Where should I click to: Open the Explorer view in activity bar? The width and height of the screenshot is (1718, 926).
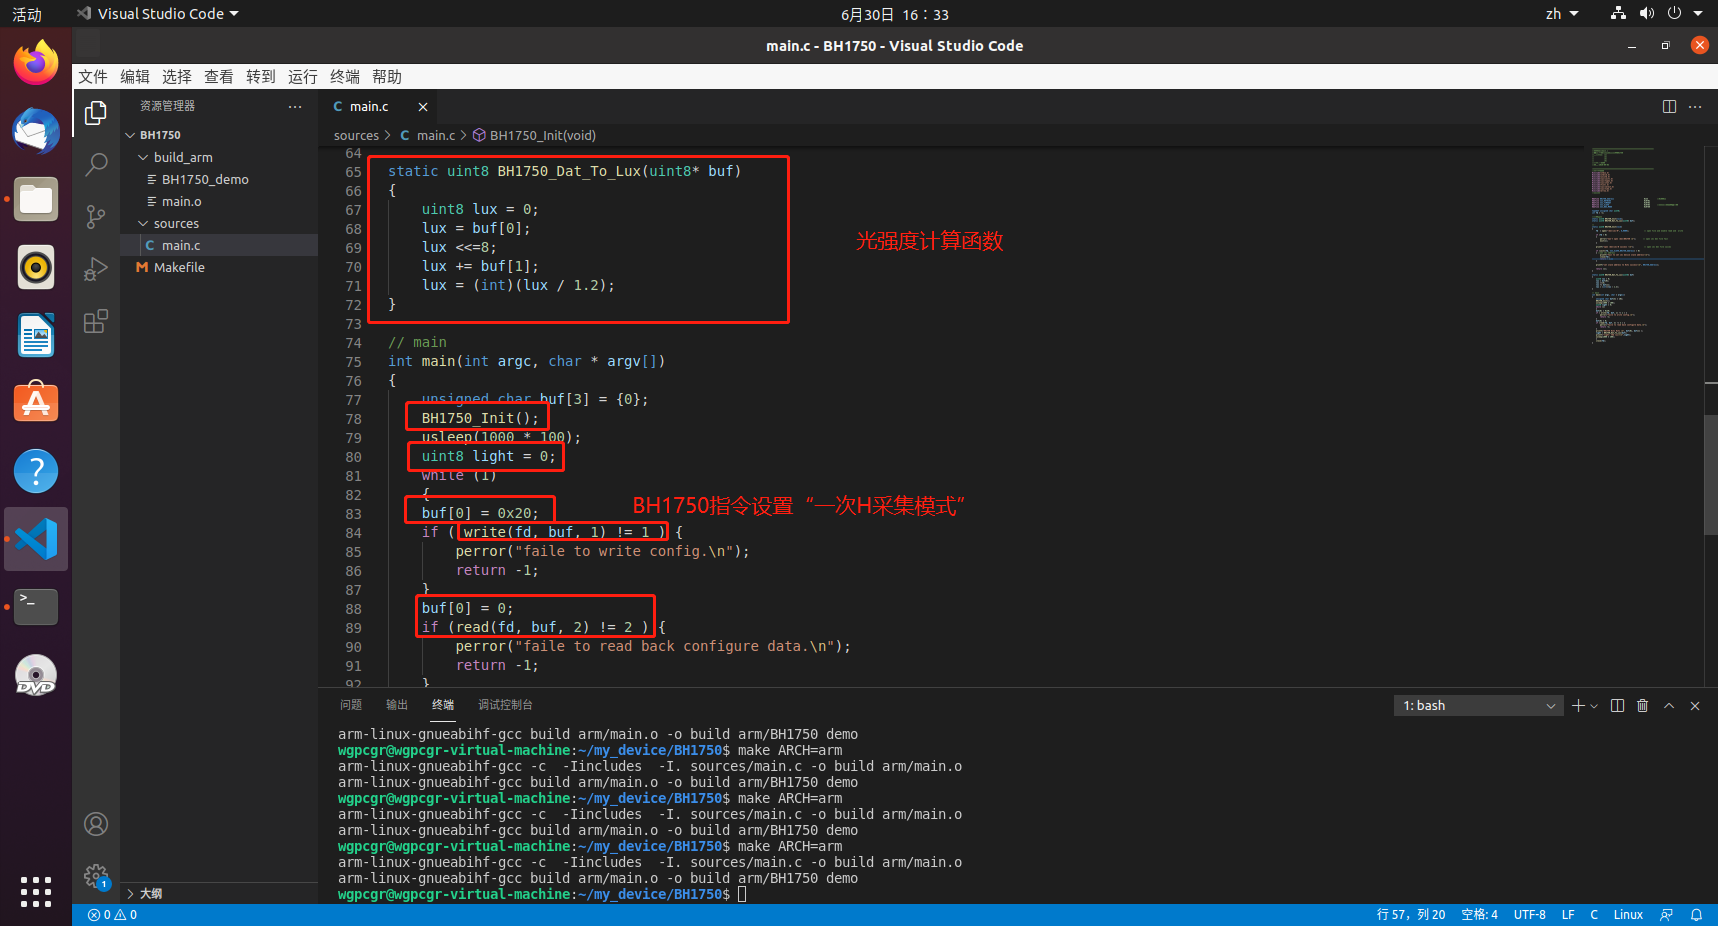tap(96, 113)
